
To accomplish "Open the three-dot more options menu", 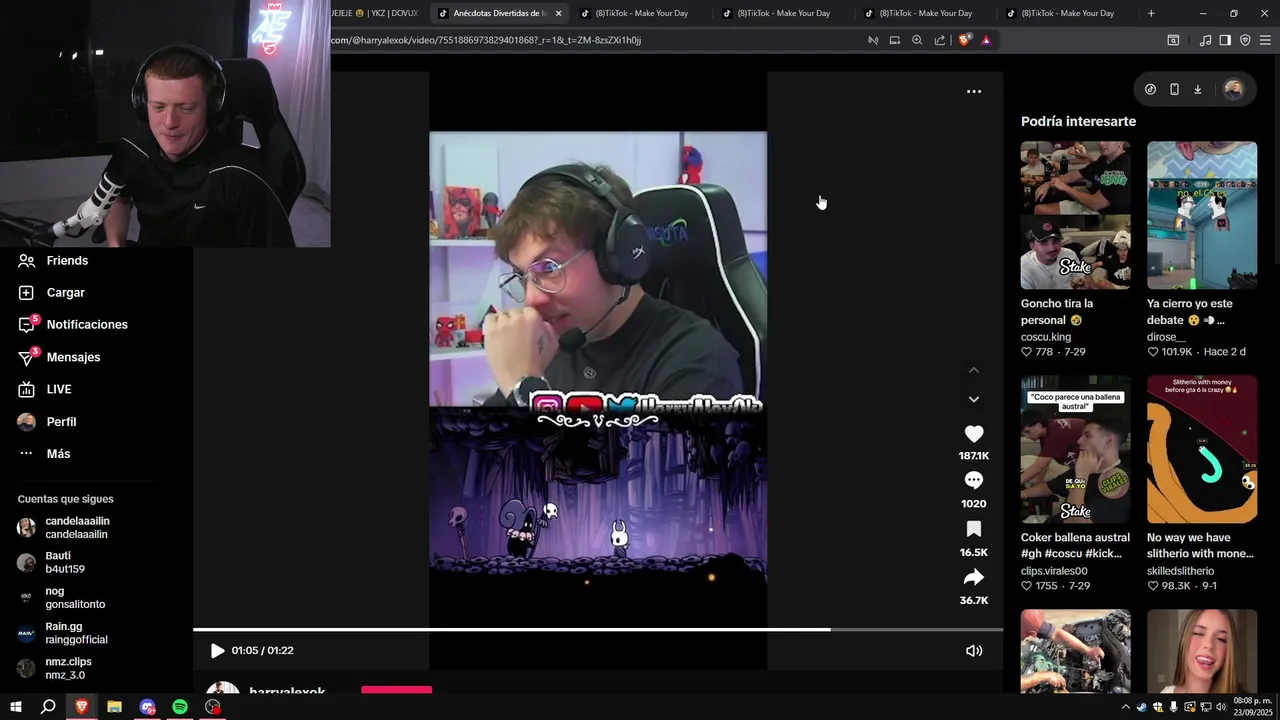I will [973, 91].
